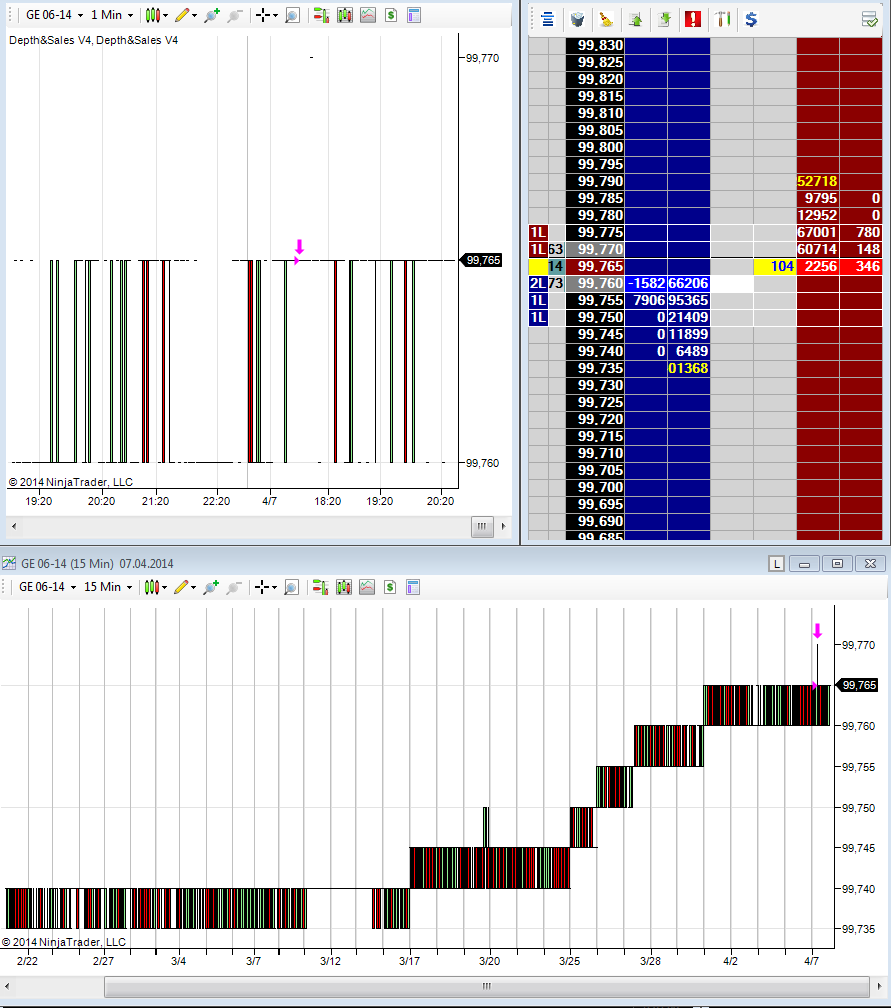Click the 1 Min chart scrollbar thumb
This screenshot has width=891, height=1008.
pyautogui.click(x=482, y=526)
